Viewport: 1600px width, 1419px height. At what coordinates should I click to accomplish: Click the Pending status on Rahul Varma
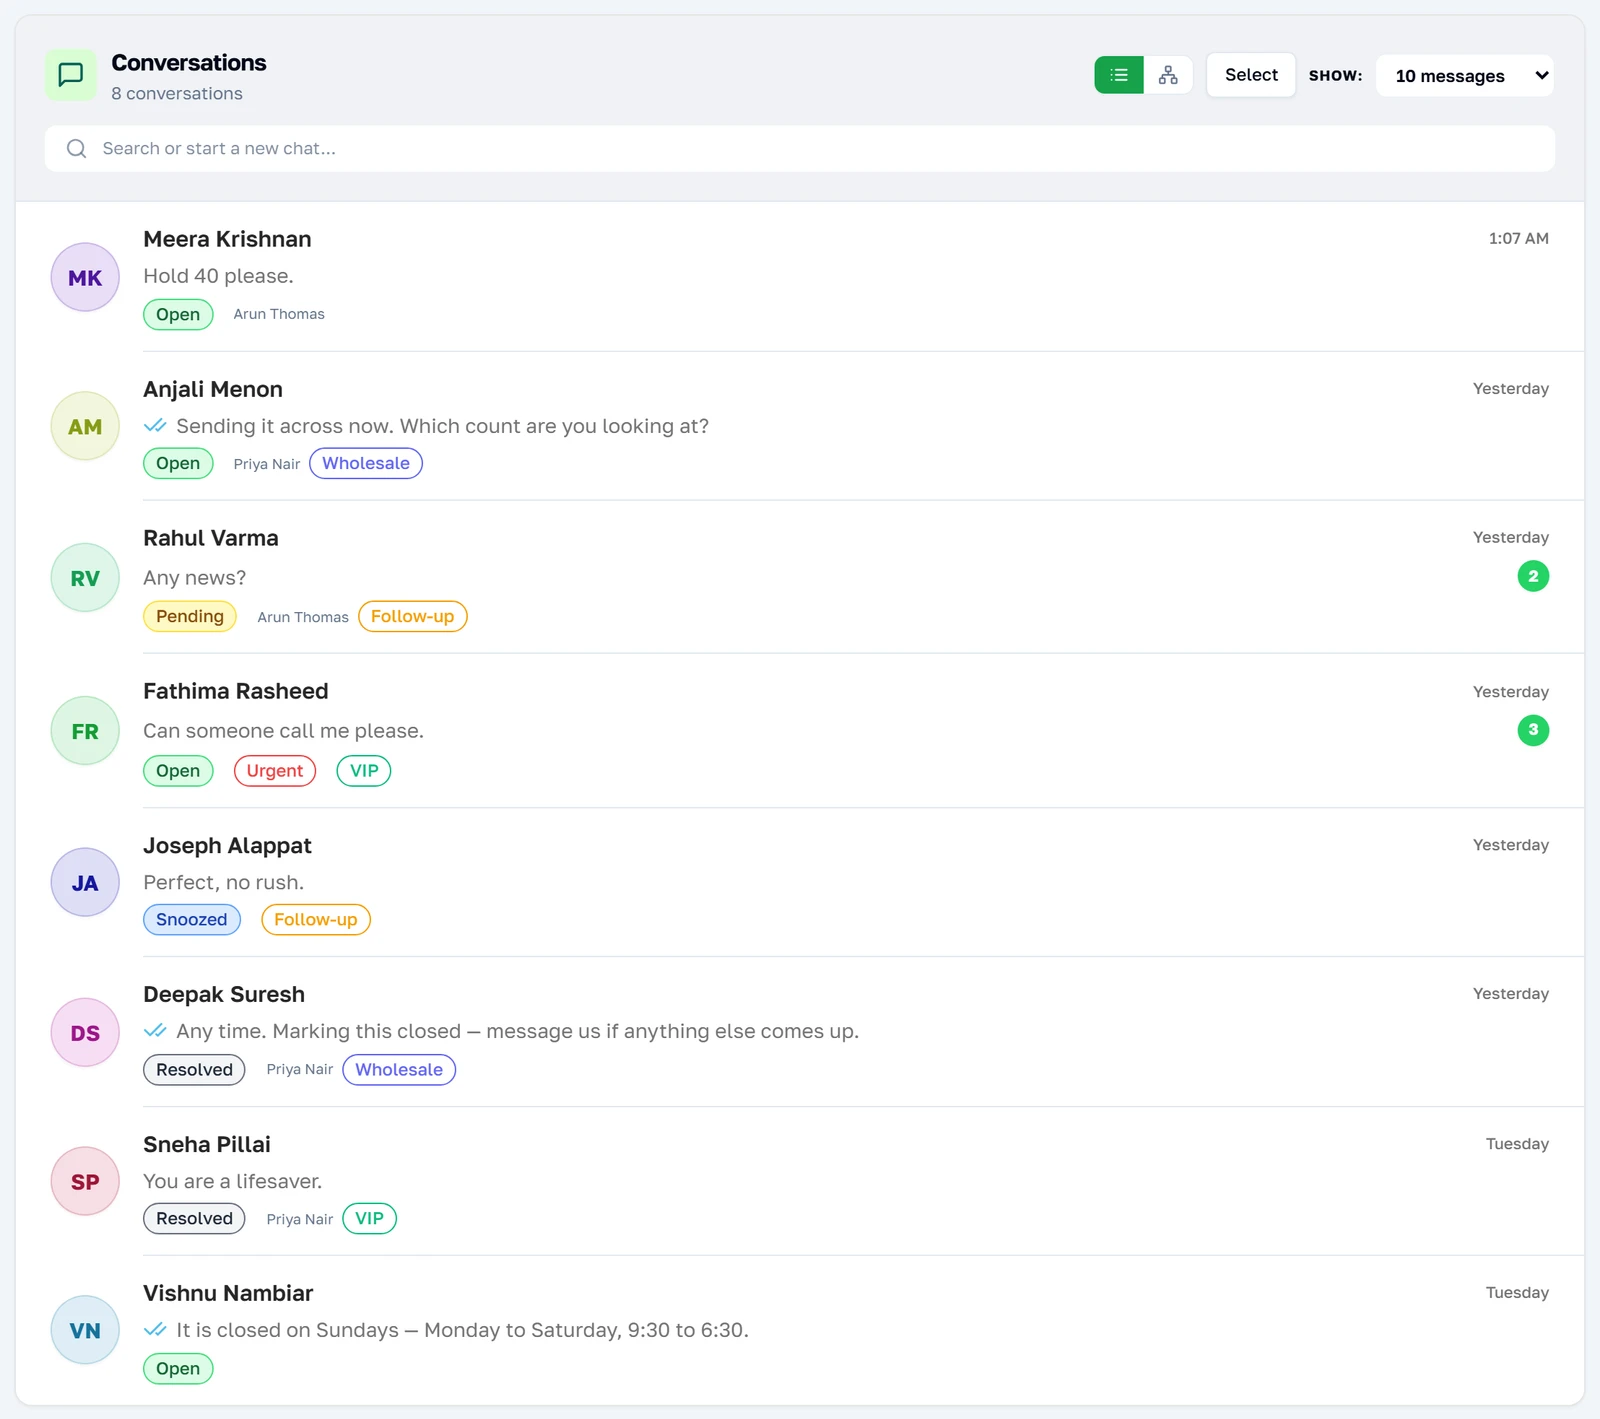click(190, 616)
